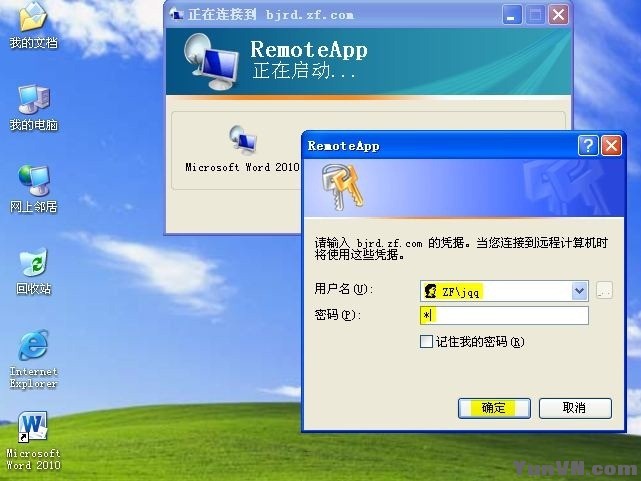Select the 网上邻居 desktop icon

34,189
